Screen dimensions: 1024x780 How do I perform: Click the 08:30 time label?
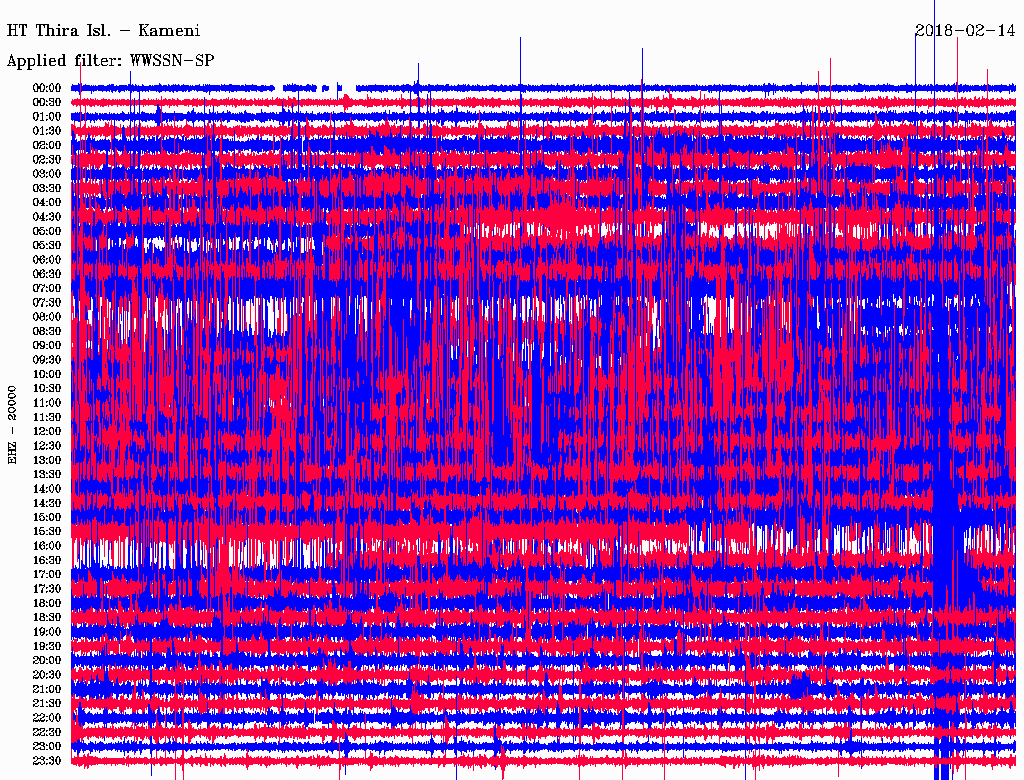click(47, 331)
